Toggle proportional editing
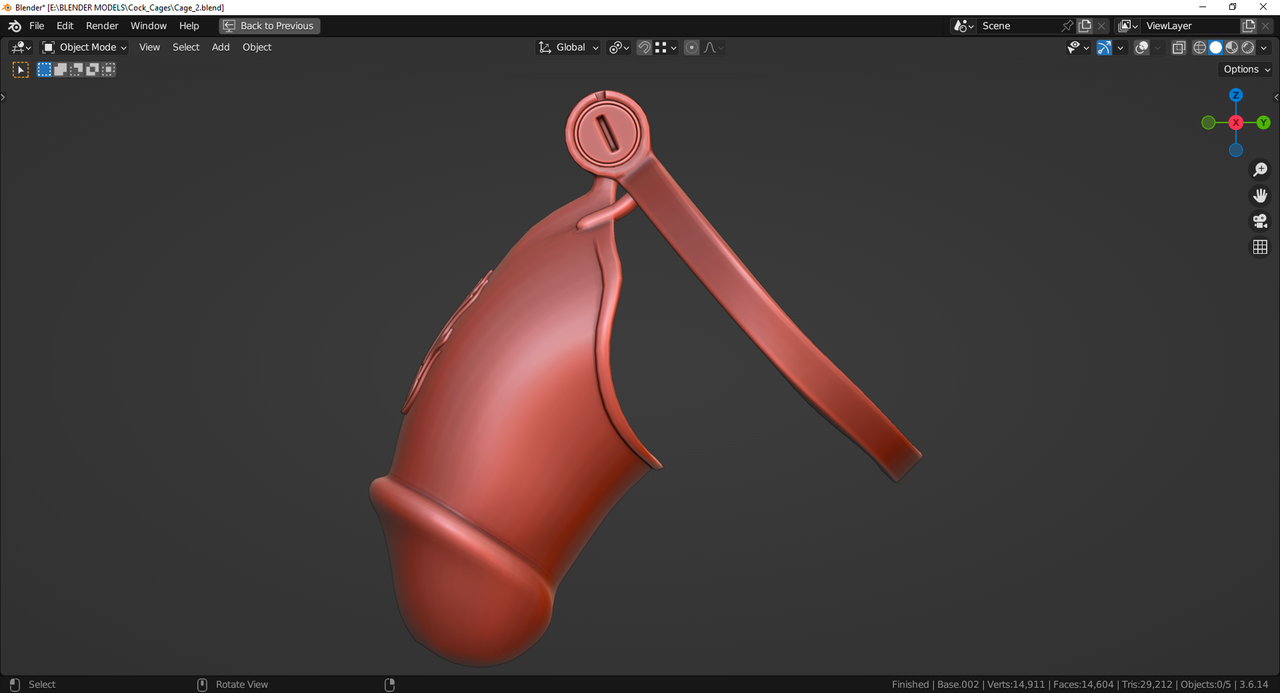The image size is (1280, 693). pyautogui.click(x=692, y=47)
